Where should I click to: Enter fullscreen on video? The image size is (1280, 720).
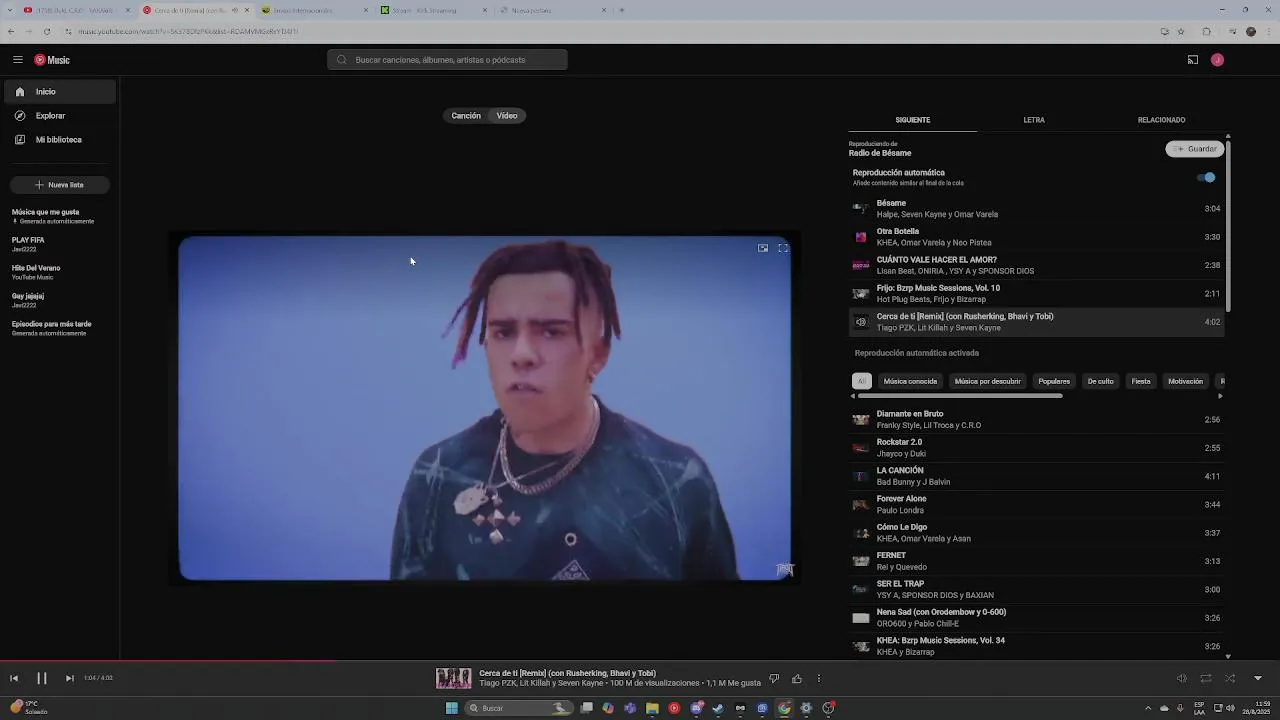pos(783,248)
